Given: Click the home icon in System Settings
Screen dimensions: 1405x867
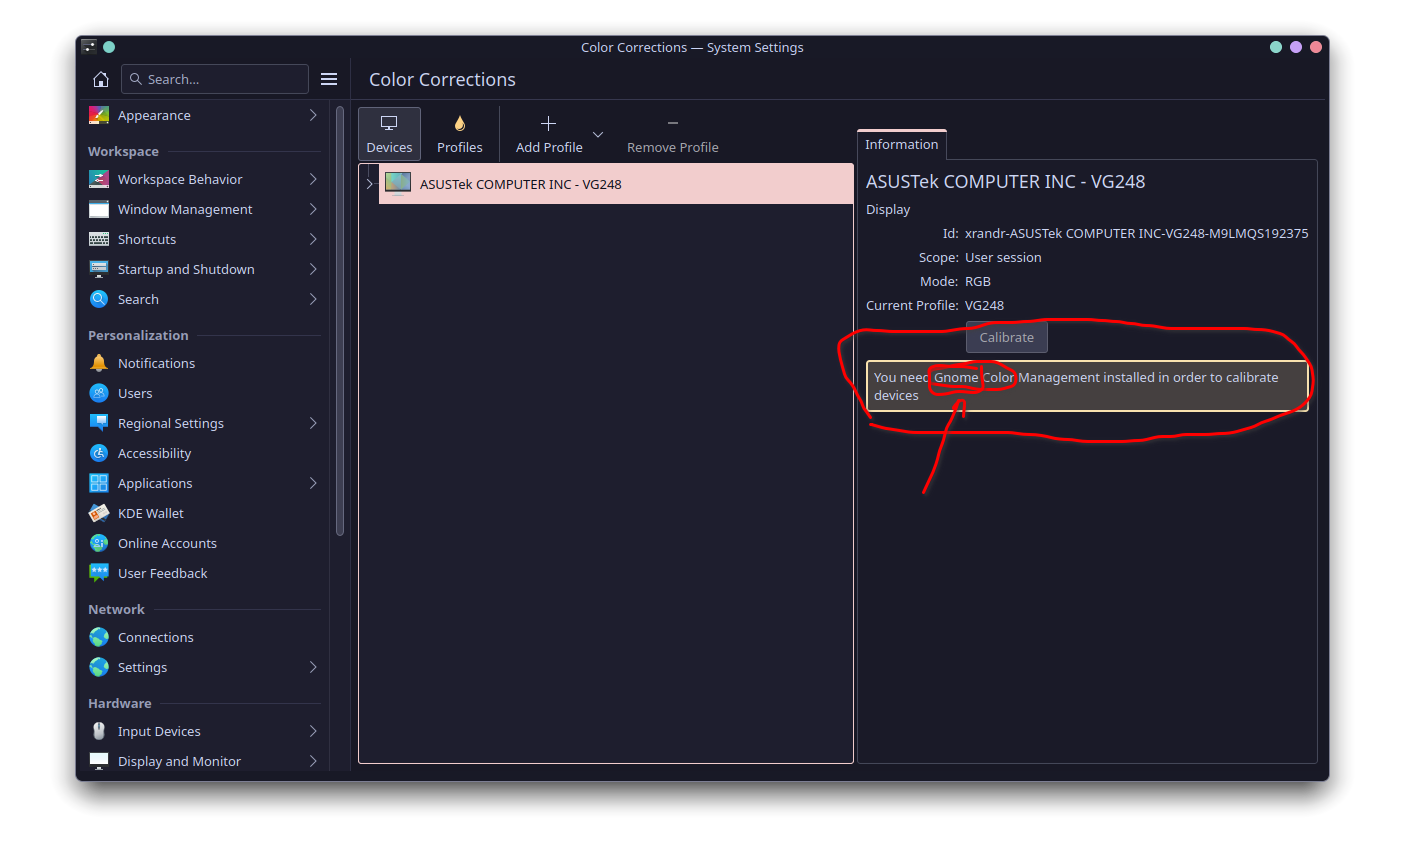Looking at the screenshot, I should tap(100, 79).
